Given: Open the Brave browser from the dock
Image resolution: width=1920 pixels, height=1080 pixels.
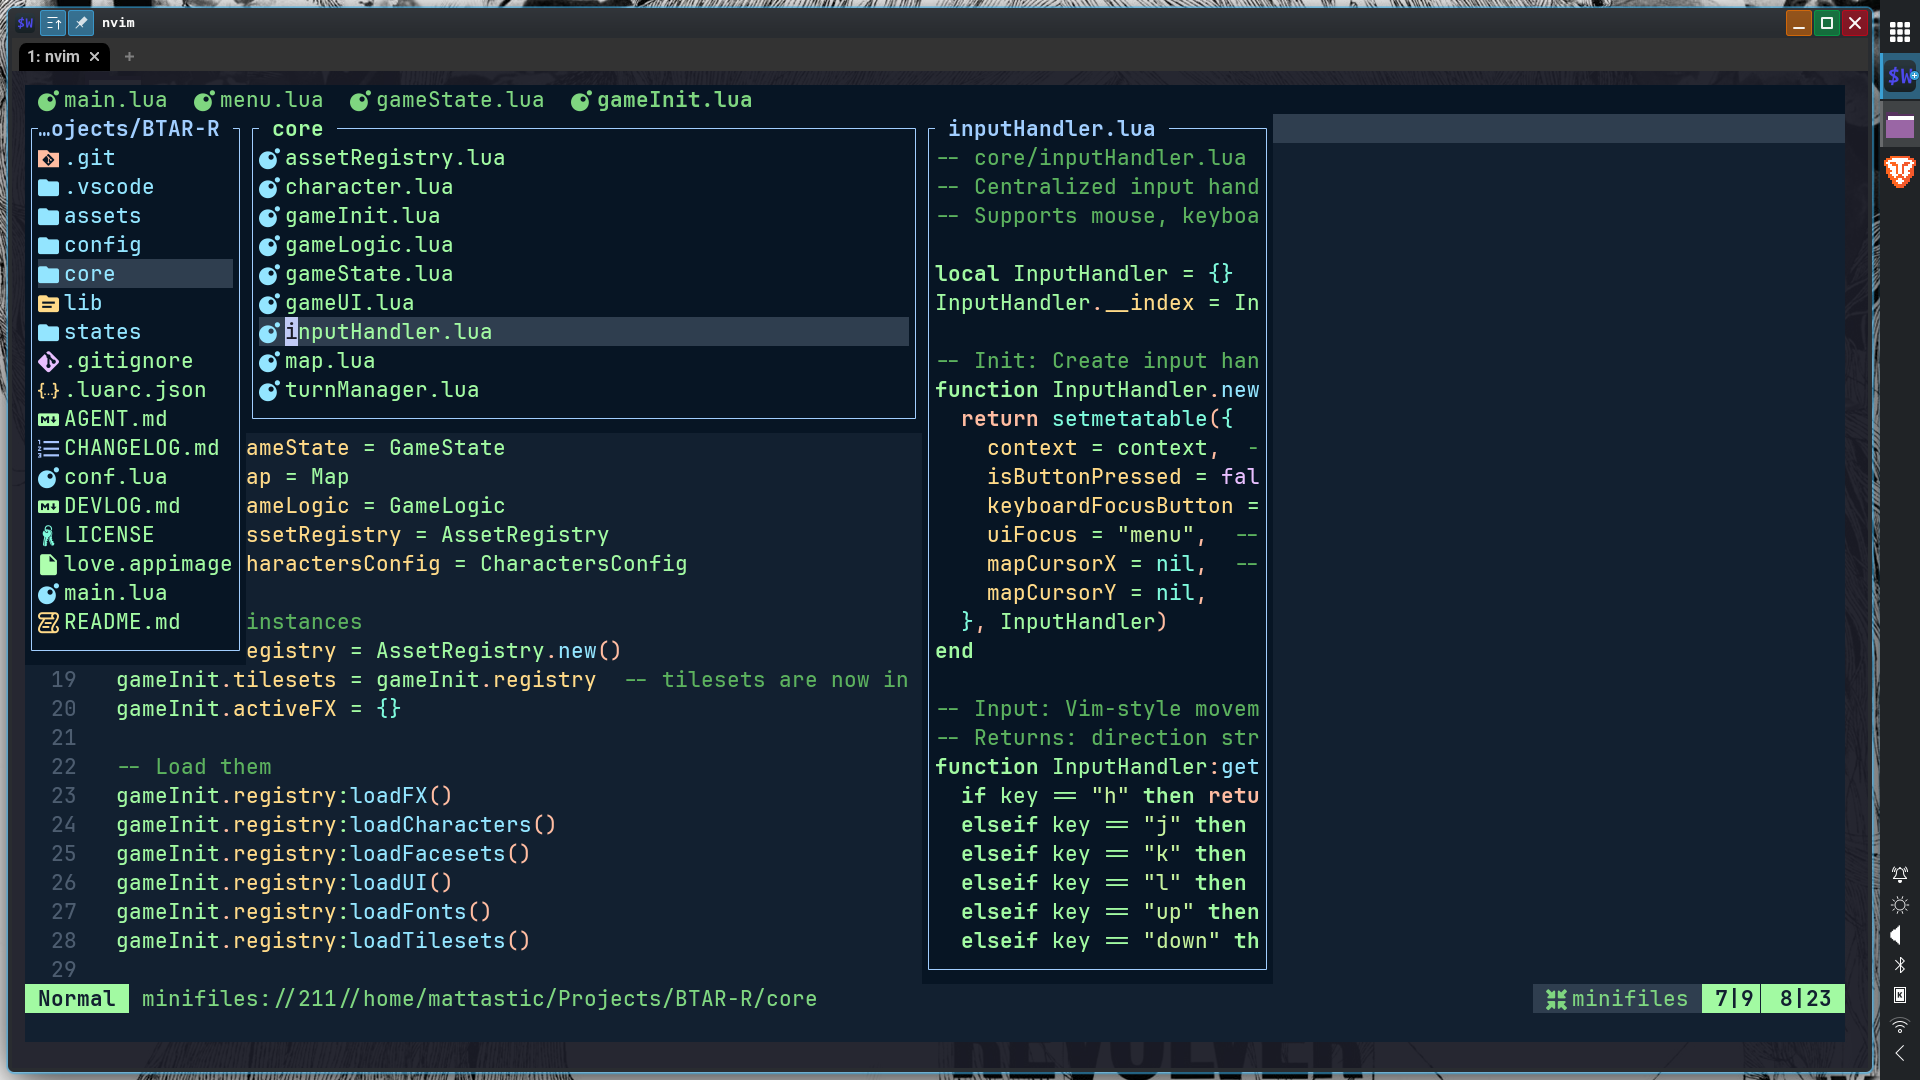Looking at the screenshot, I should point(1899,171).
